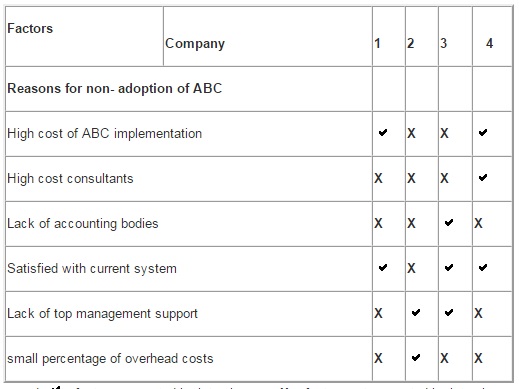Screen dimensions: 519x389
Task: Click the checkmark for Lack of top management support, company 3
Action: coord(449,313)
